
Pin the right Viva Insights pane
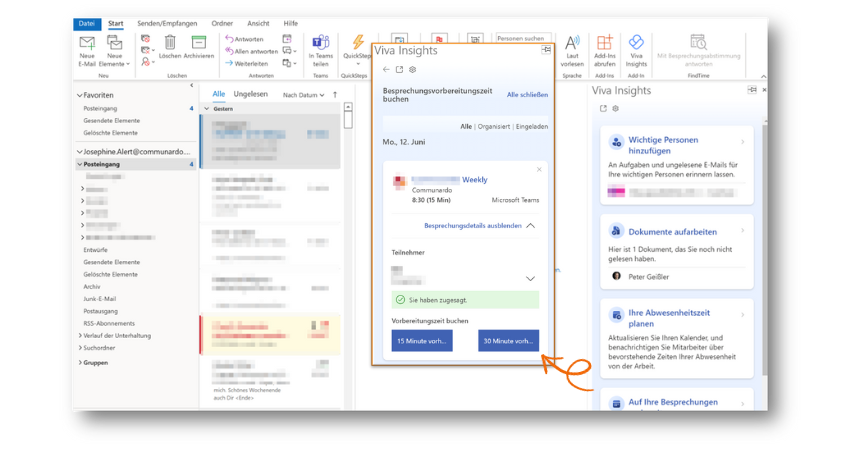(752, 89)
